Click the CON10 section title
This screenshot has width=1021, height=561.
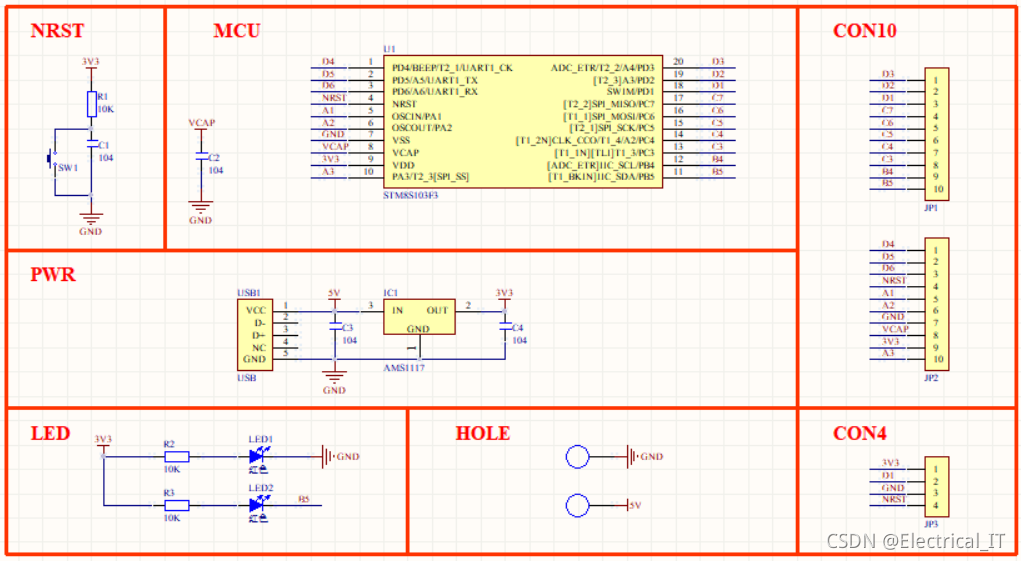865,31
